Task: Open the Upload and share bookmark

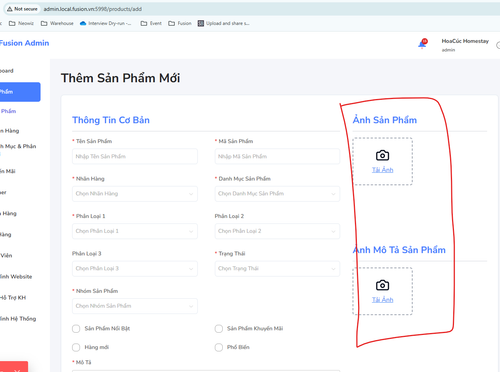Action: point(224,23)
